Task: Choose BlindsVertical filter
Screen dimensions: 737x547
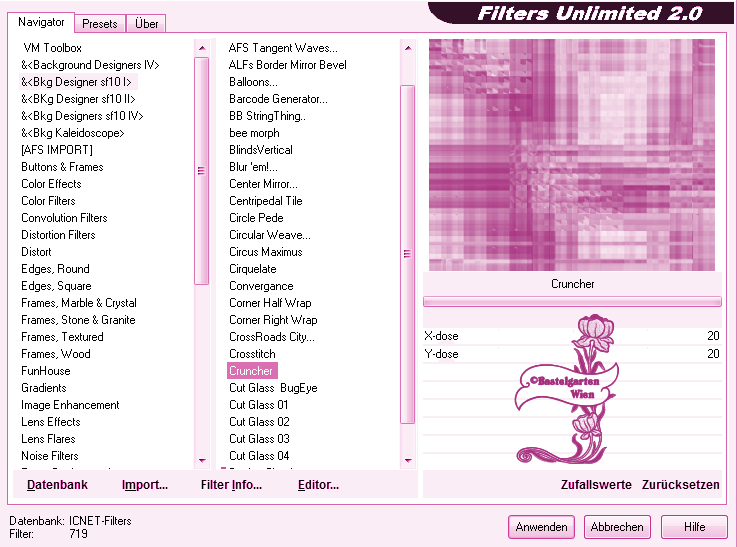Action: pos(261,150)
